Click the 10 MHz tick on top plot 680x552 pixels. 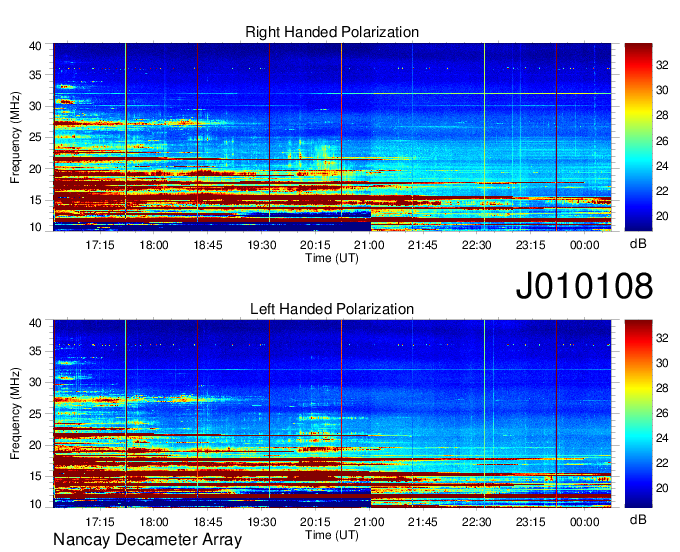35,227
